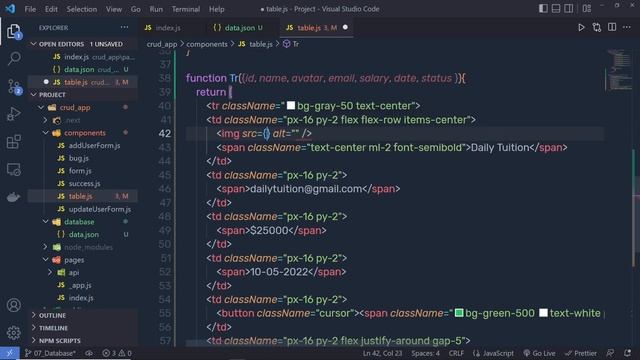Click the text-white color swatch

543,313
